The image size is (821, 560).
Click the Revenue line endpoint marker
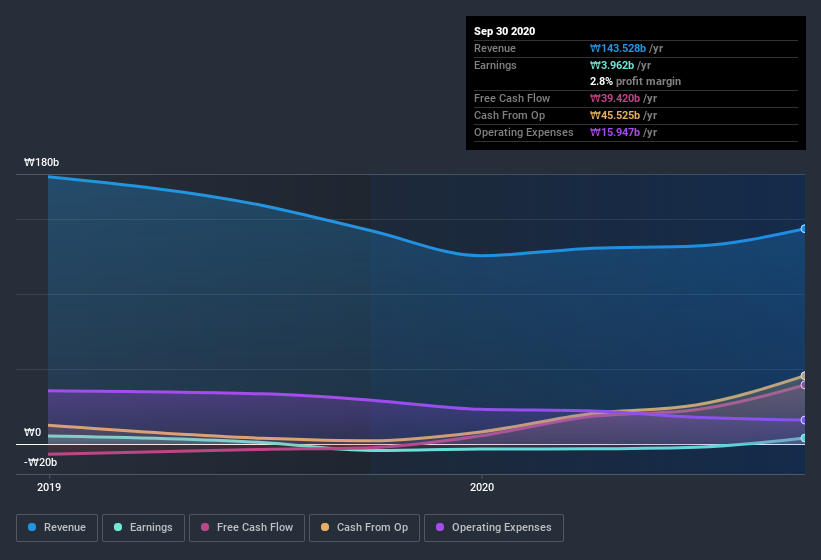pos(803,229)
